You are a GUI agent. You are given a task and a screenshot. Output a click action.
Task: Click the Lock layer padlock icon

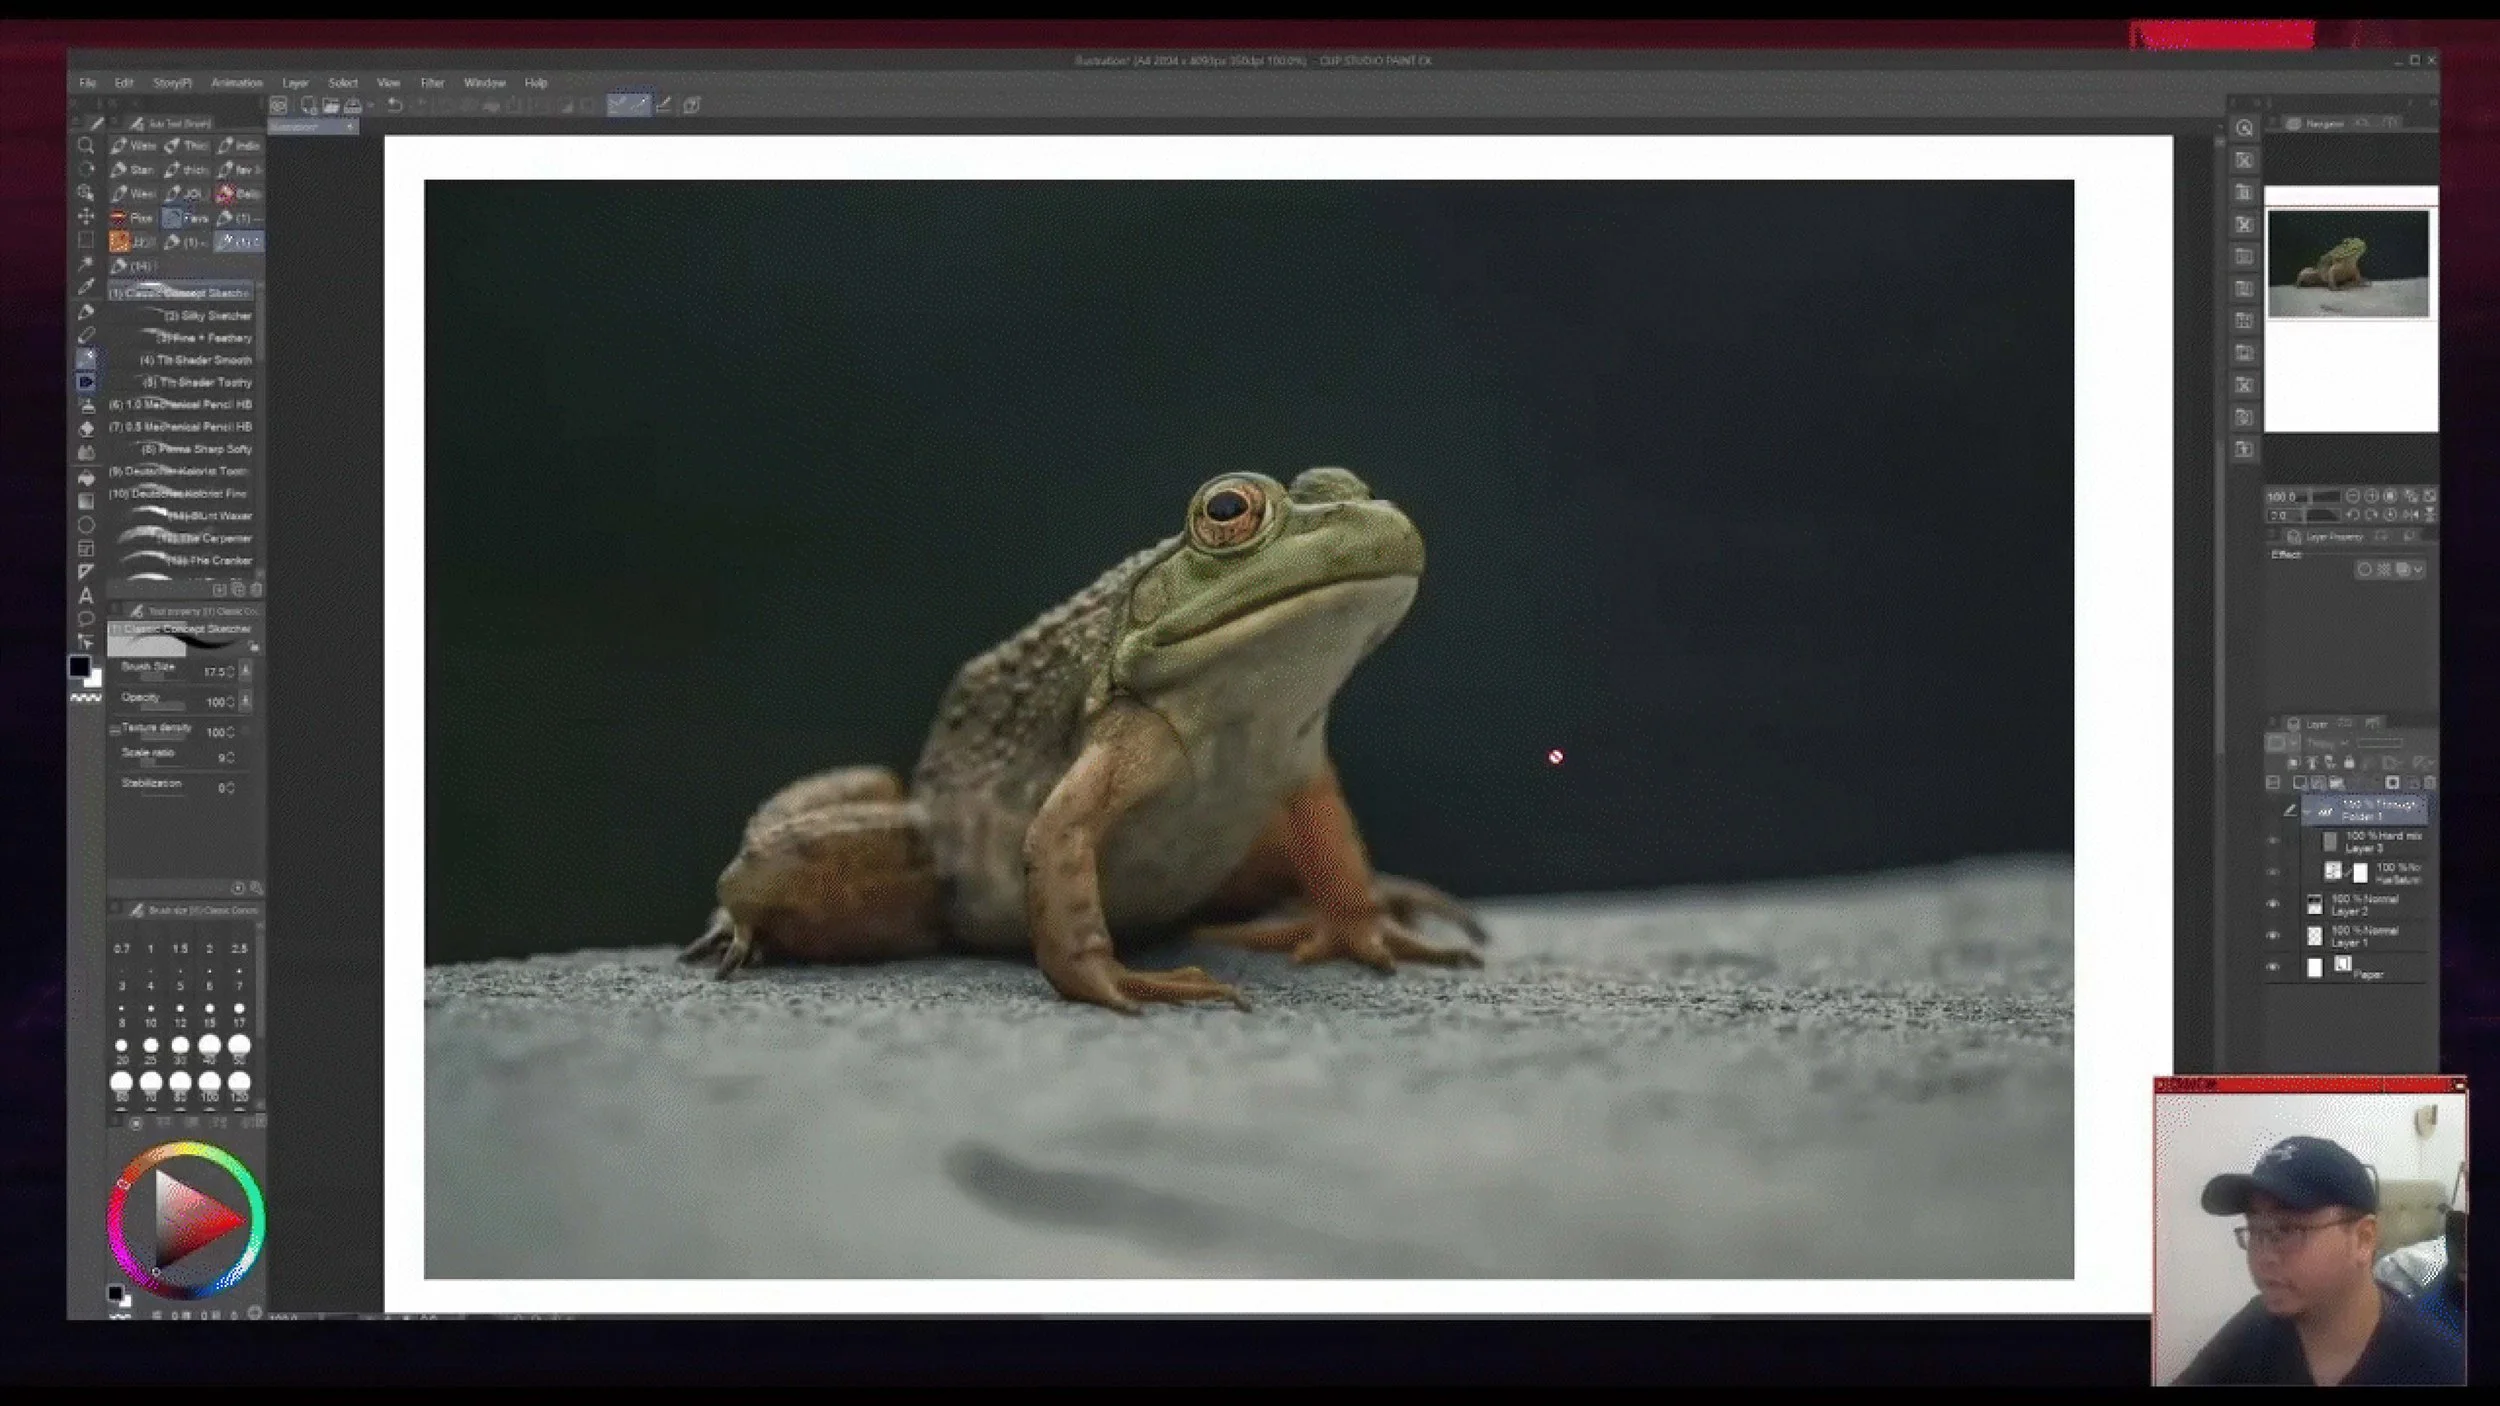point(2349,763)
